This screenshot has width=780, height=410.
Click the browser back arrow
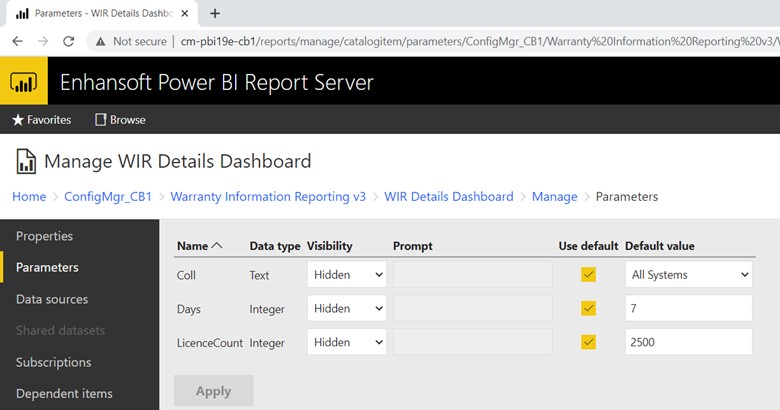17,41
